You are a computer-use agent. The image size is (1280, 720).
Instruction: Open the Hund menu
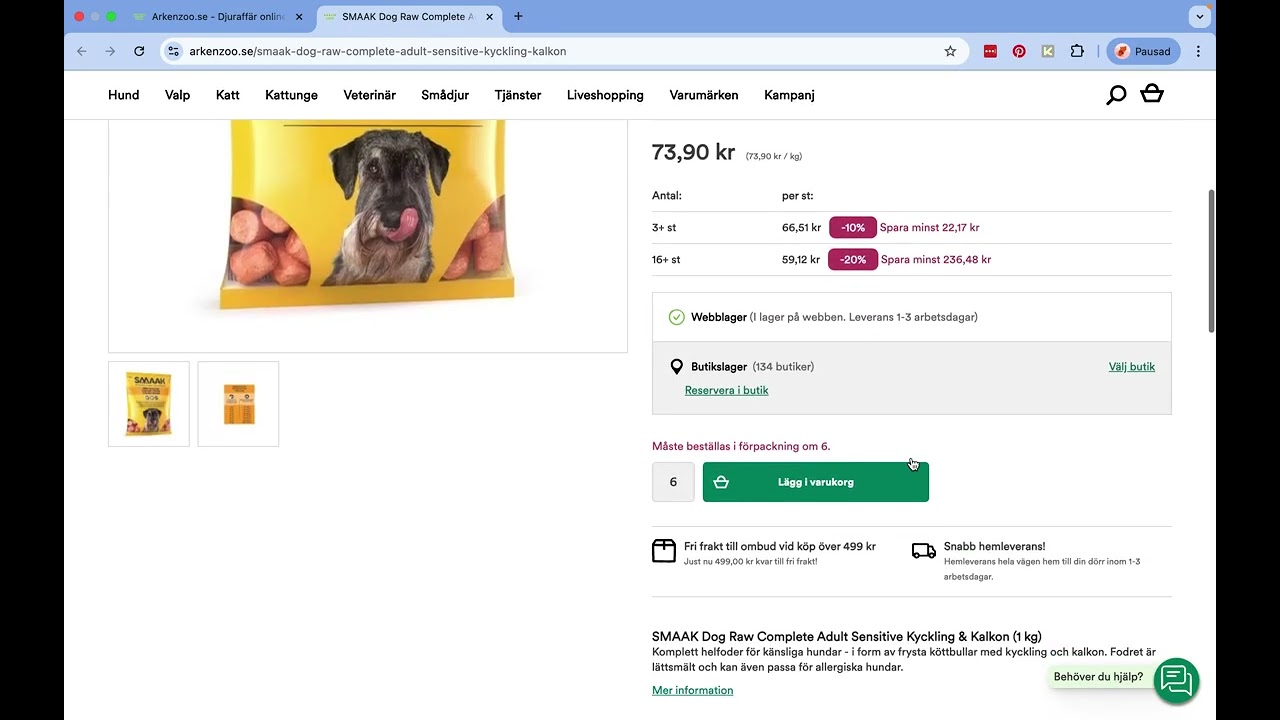pyautogui.click(x=123, y=95)
